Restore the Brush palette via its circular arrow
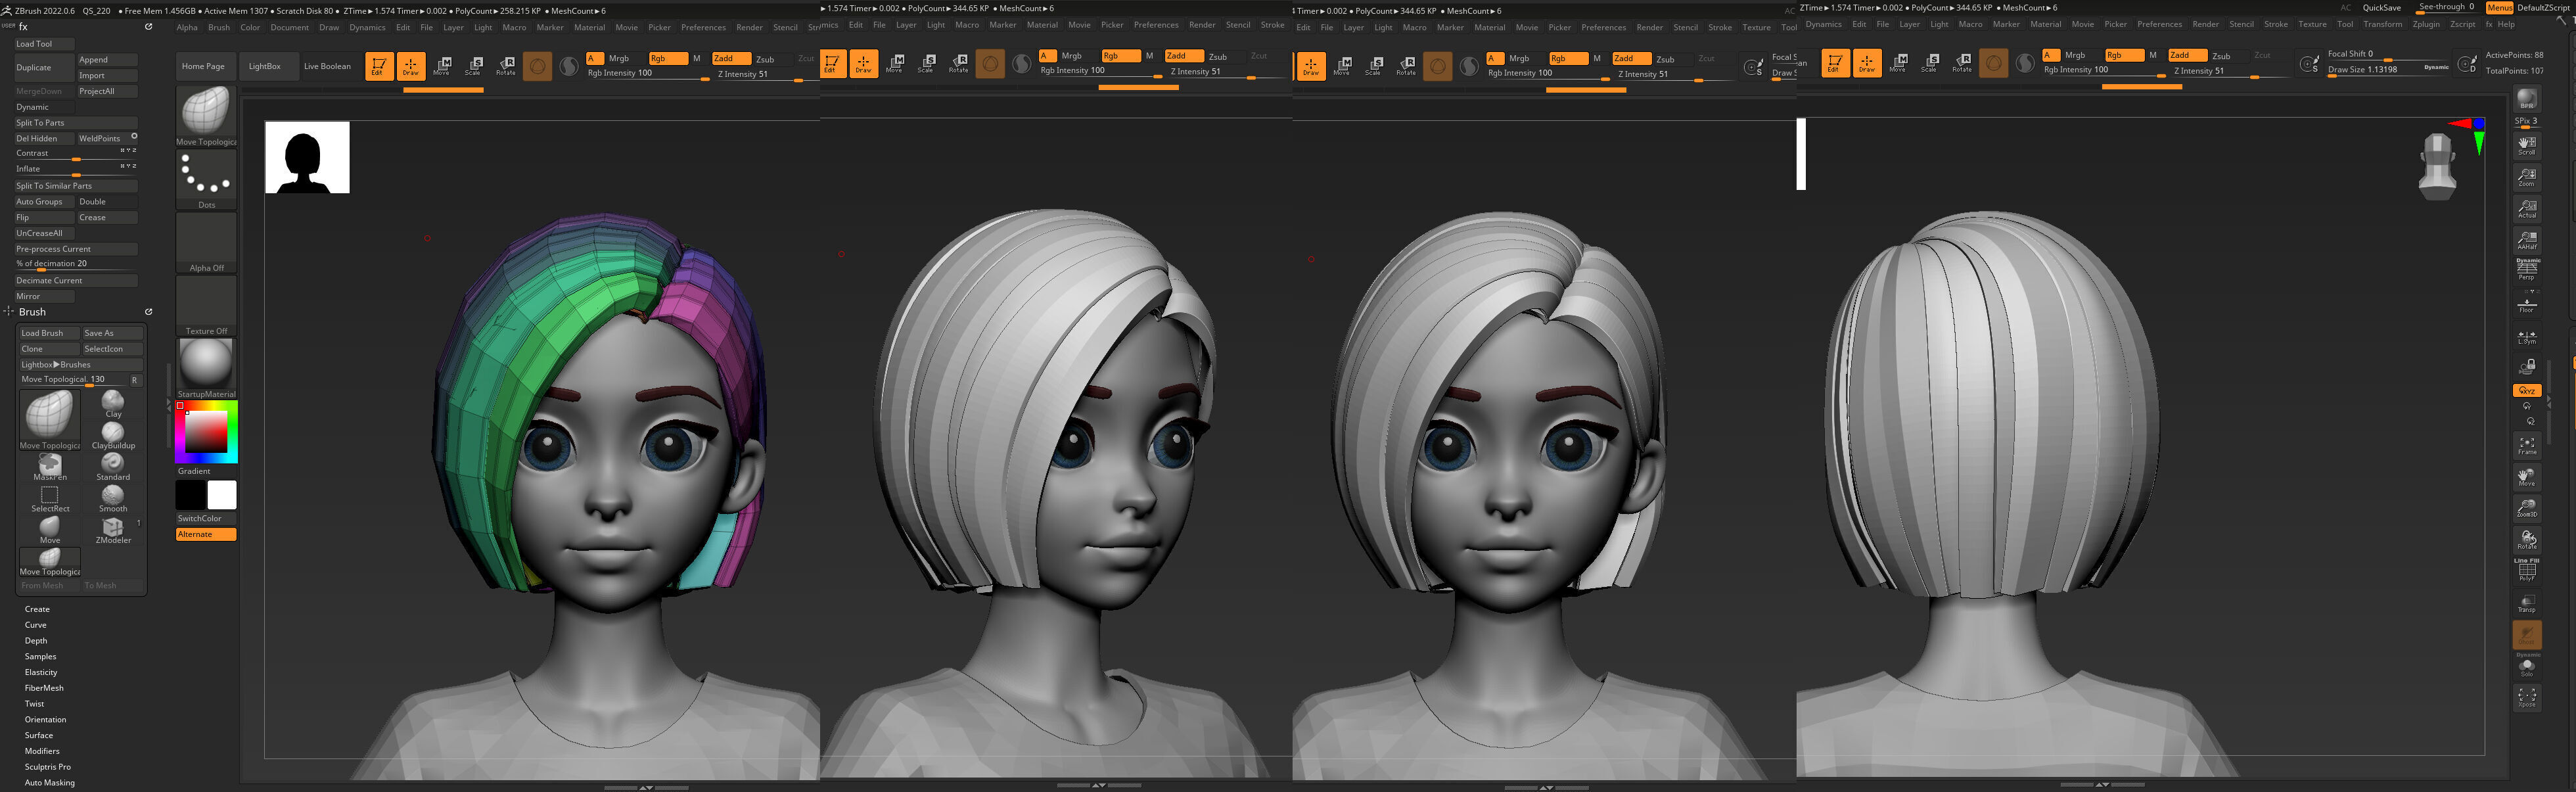The image size is (2576, 792). 148,311
